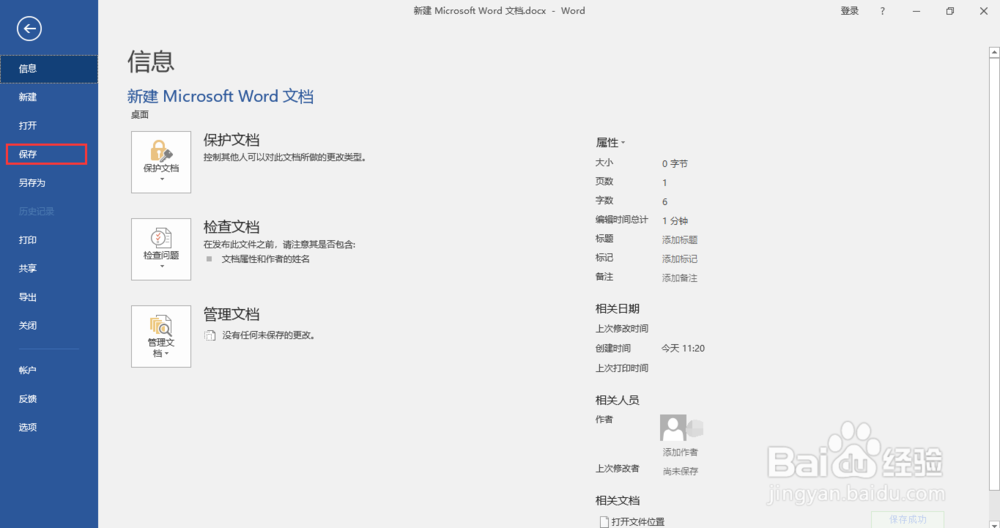
Task: Open the Check for Issues (检查问题) button
Action: pos(161,249)
